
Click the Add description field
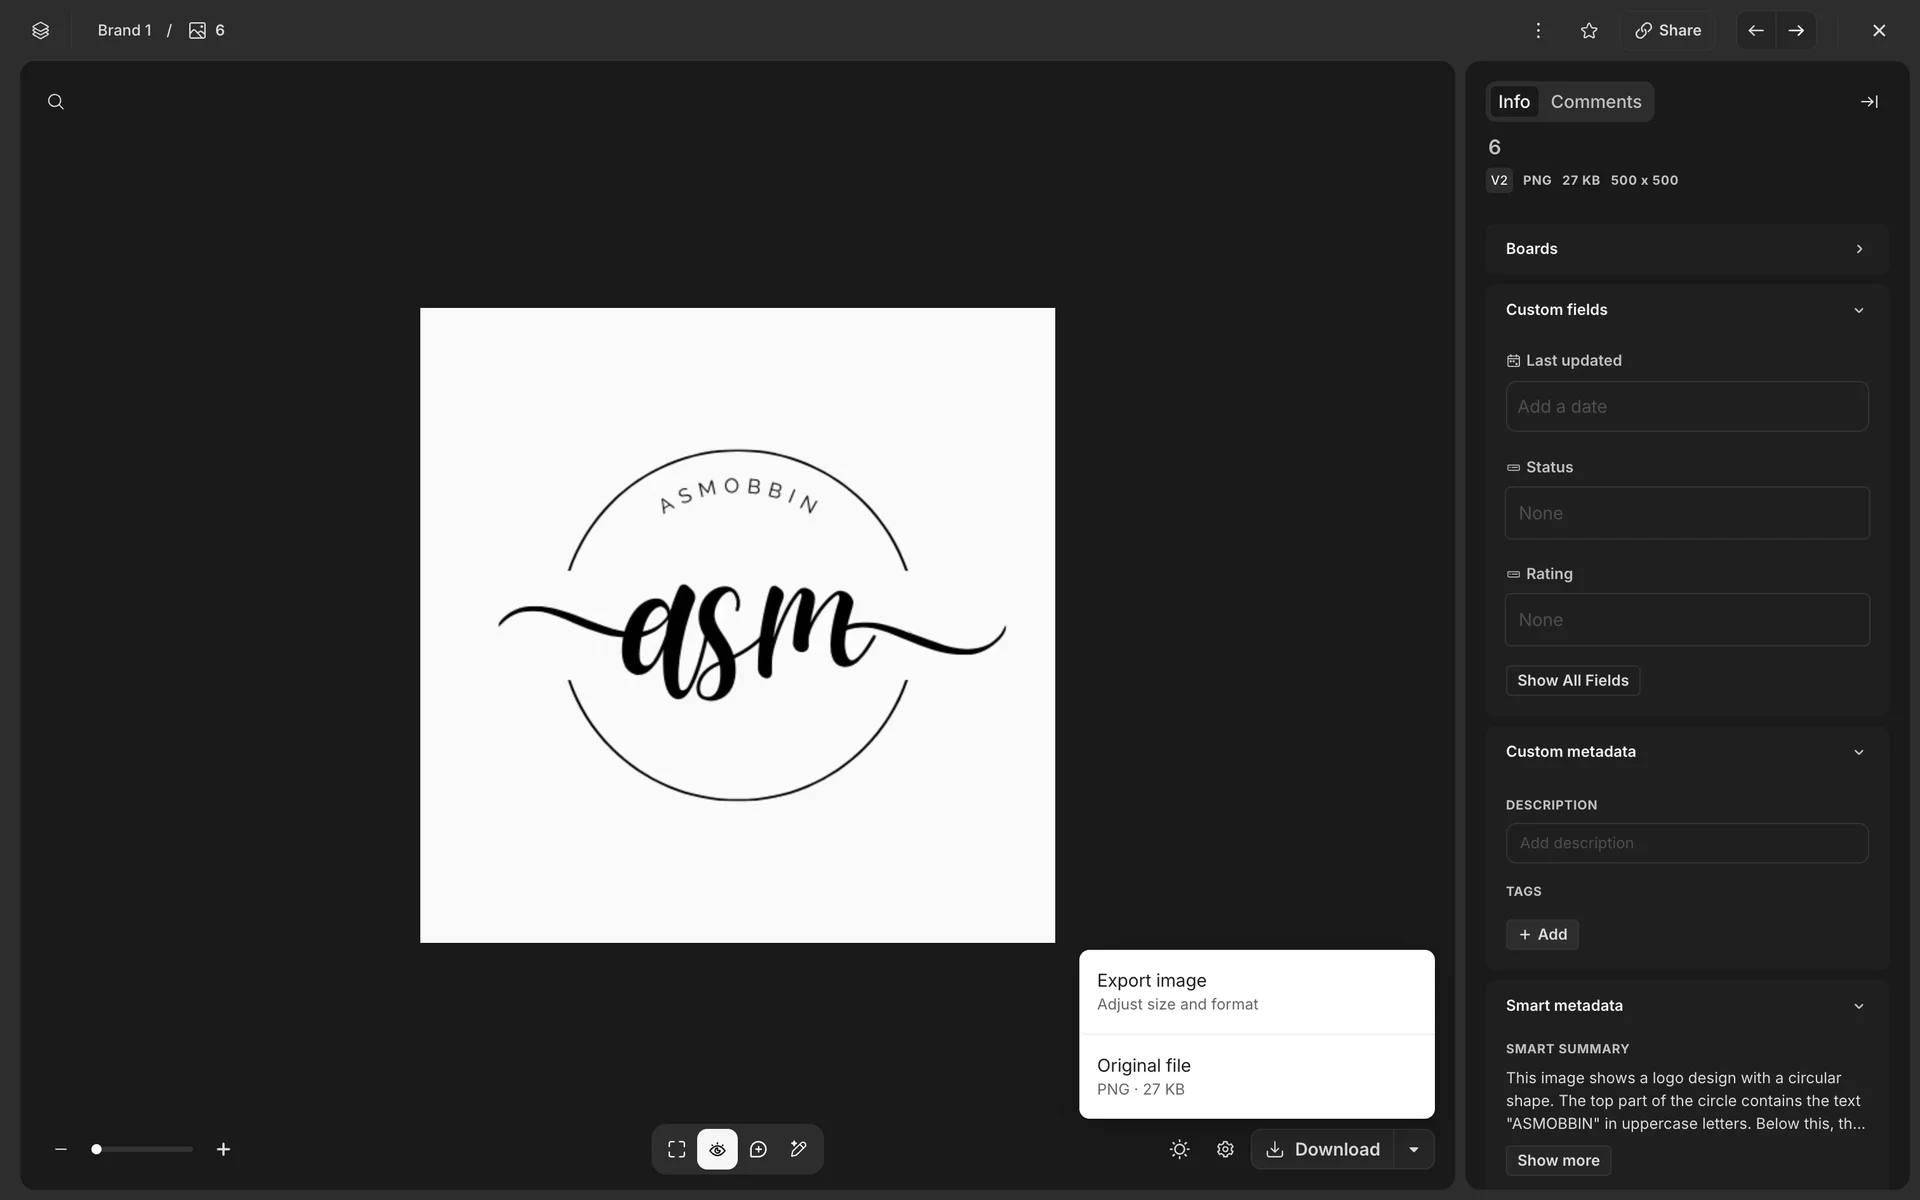(1686, 843)
